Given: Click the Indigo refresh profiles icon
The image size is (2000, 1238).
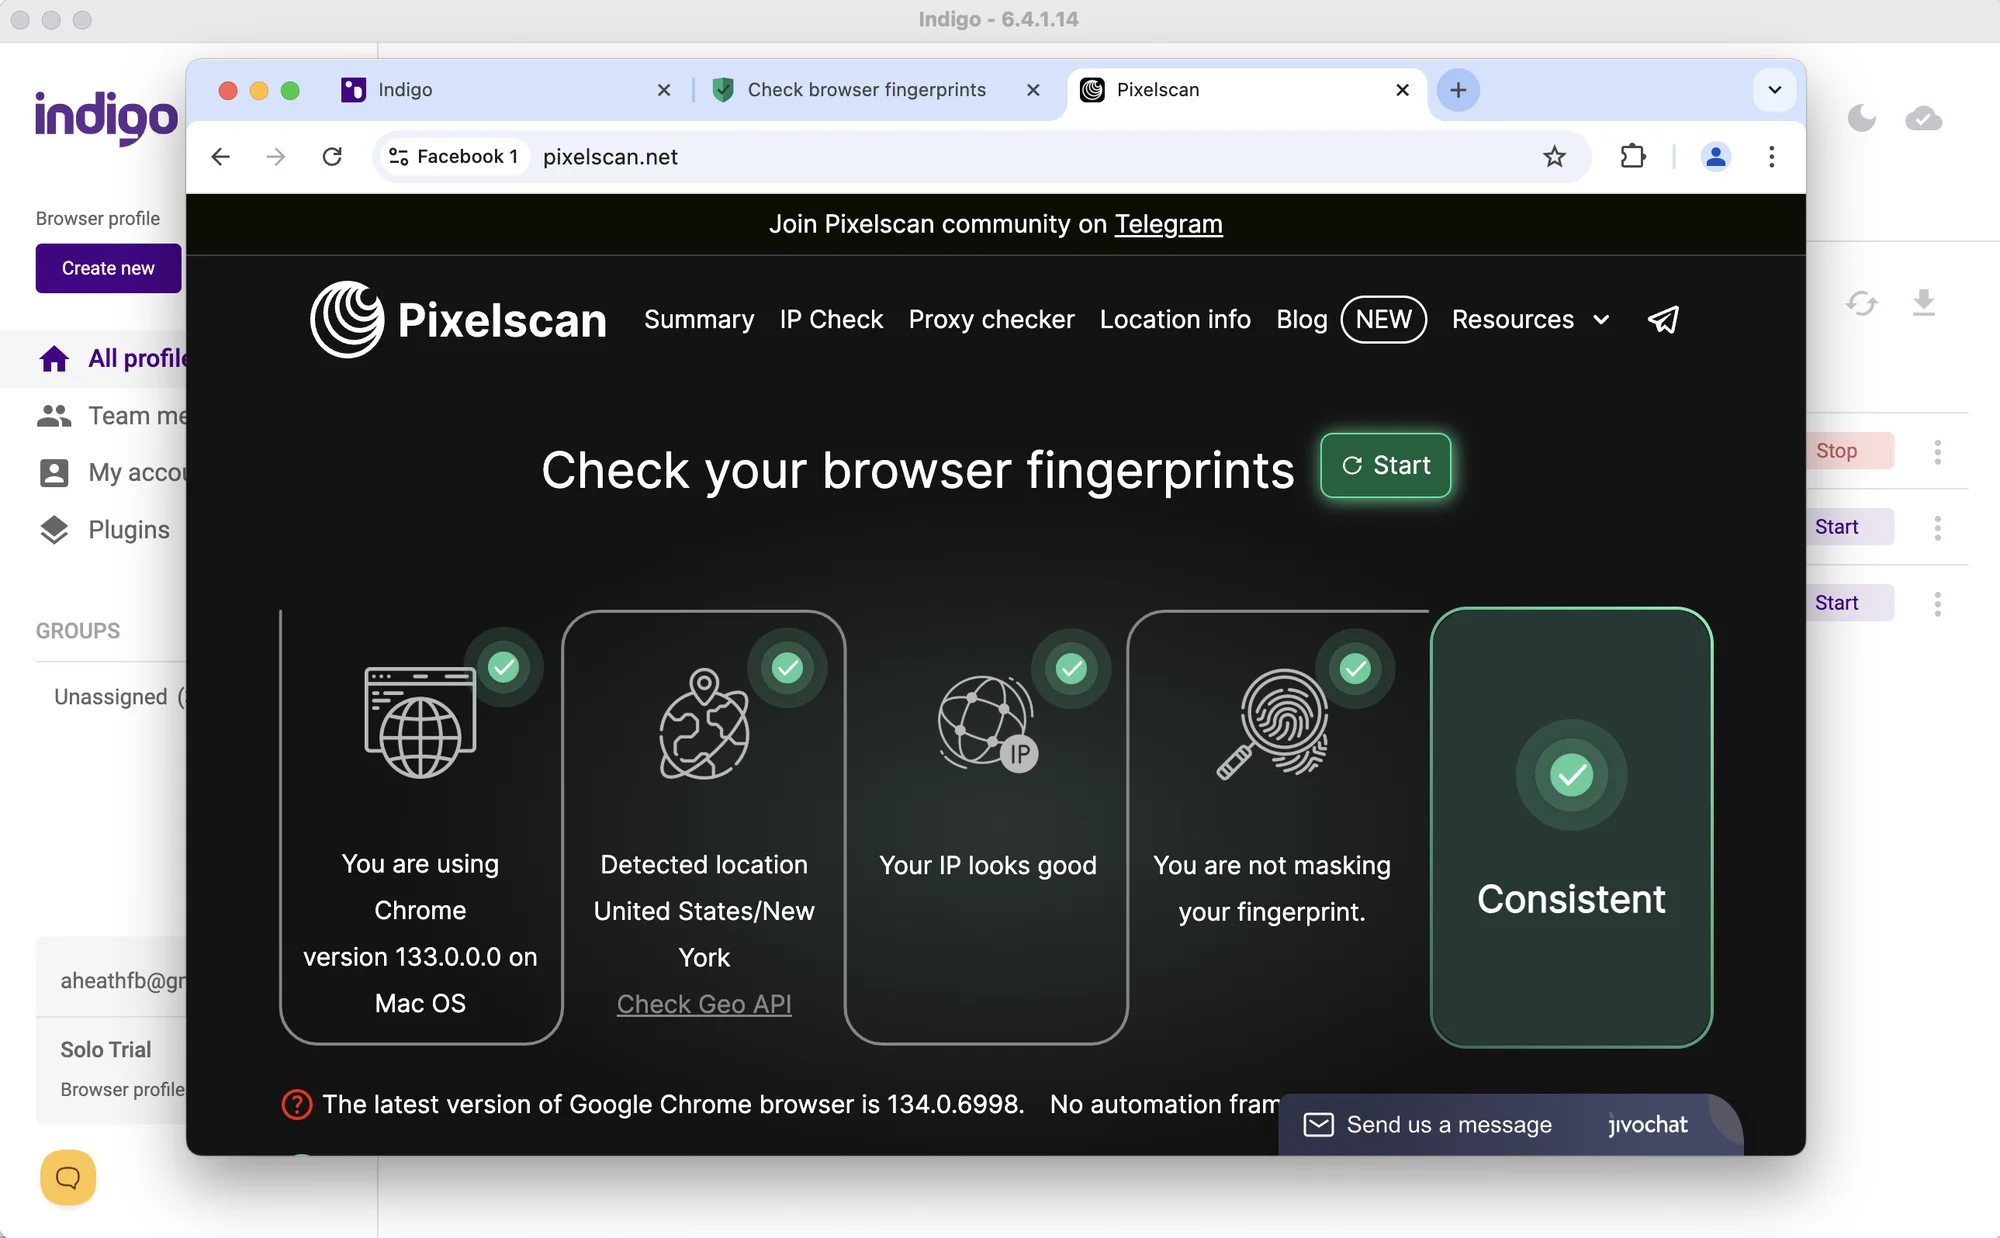Looking at the screenshot, I should coord(1861,302).
